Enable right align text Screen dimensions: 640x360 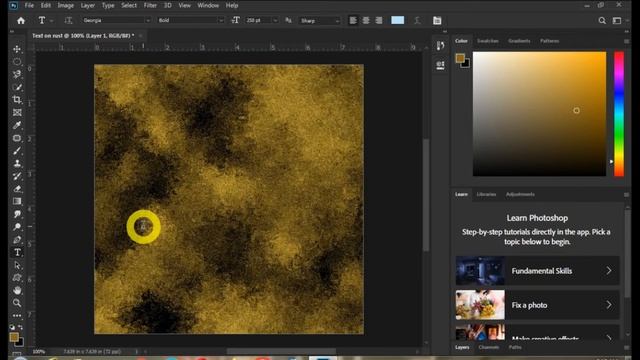click(379, 20)
